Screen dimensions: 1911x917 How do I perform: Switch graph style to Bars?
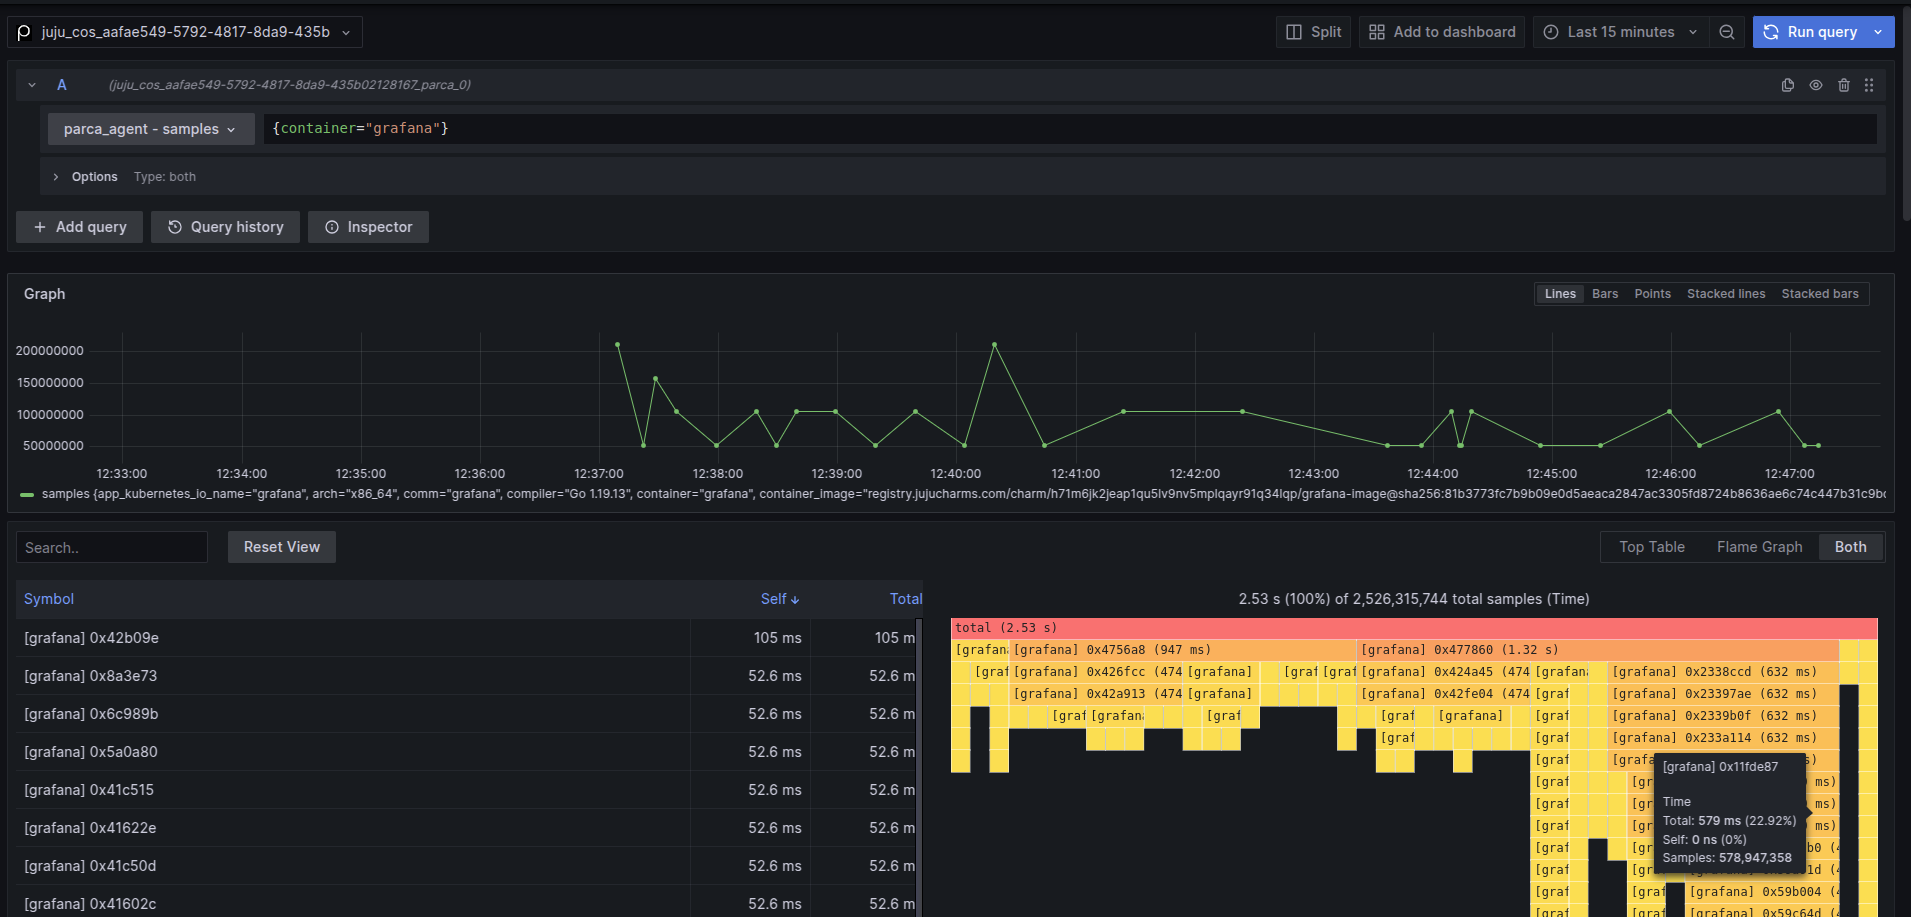click(x=1605, y=294)
